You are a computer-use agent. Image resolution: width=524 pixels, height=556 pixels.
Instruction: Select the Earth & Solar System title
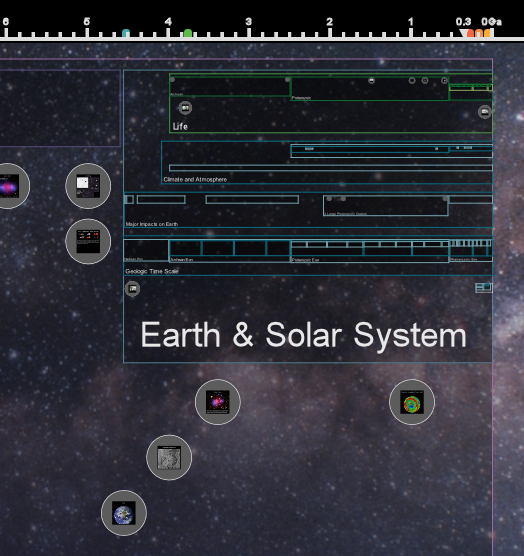coord(303,335)
